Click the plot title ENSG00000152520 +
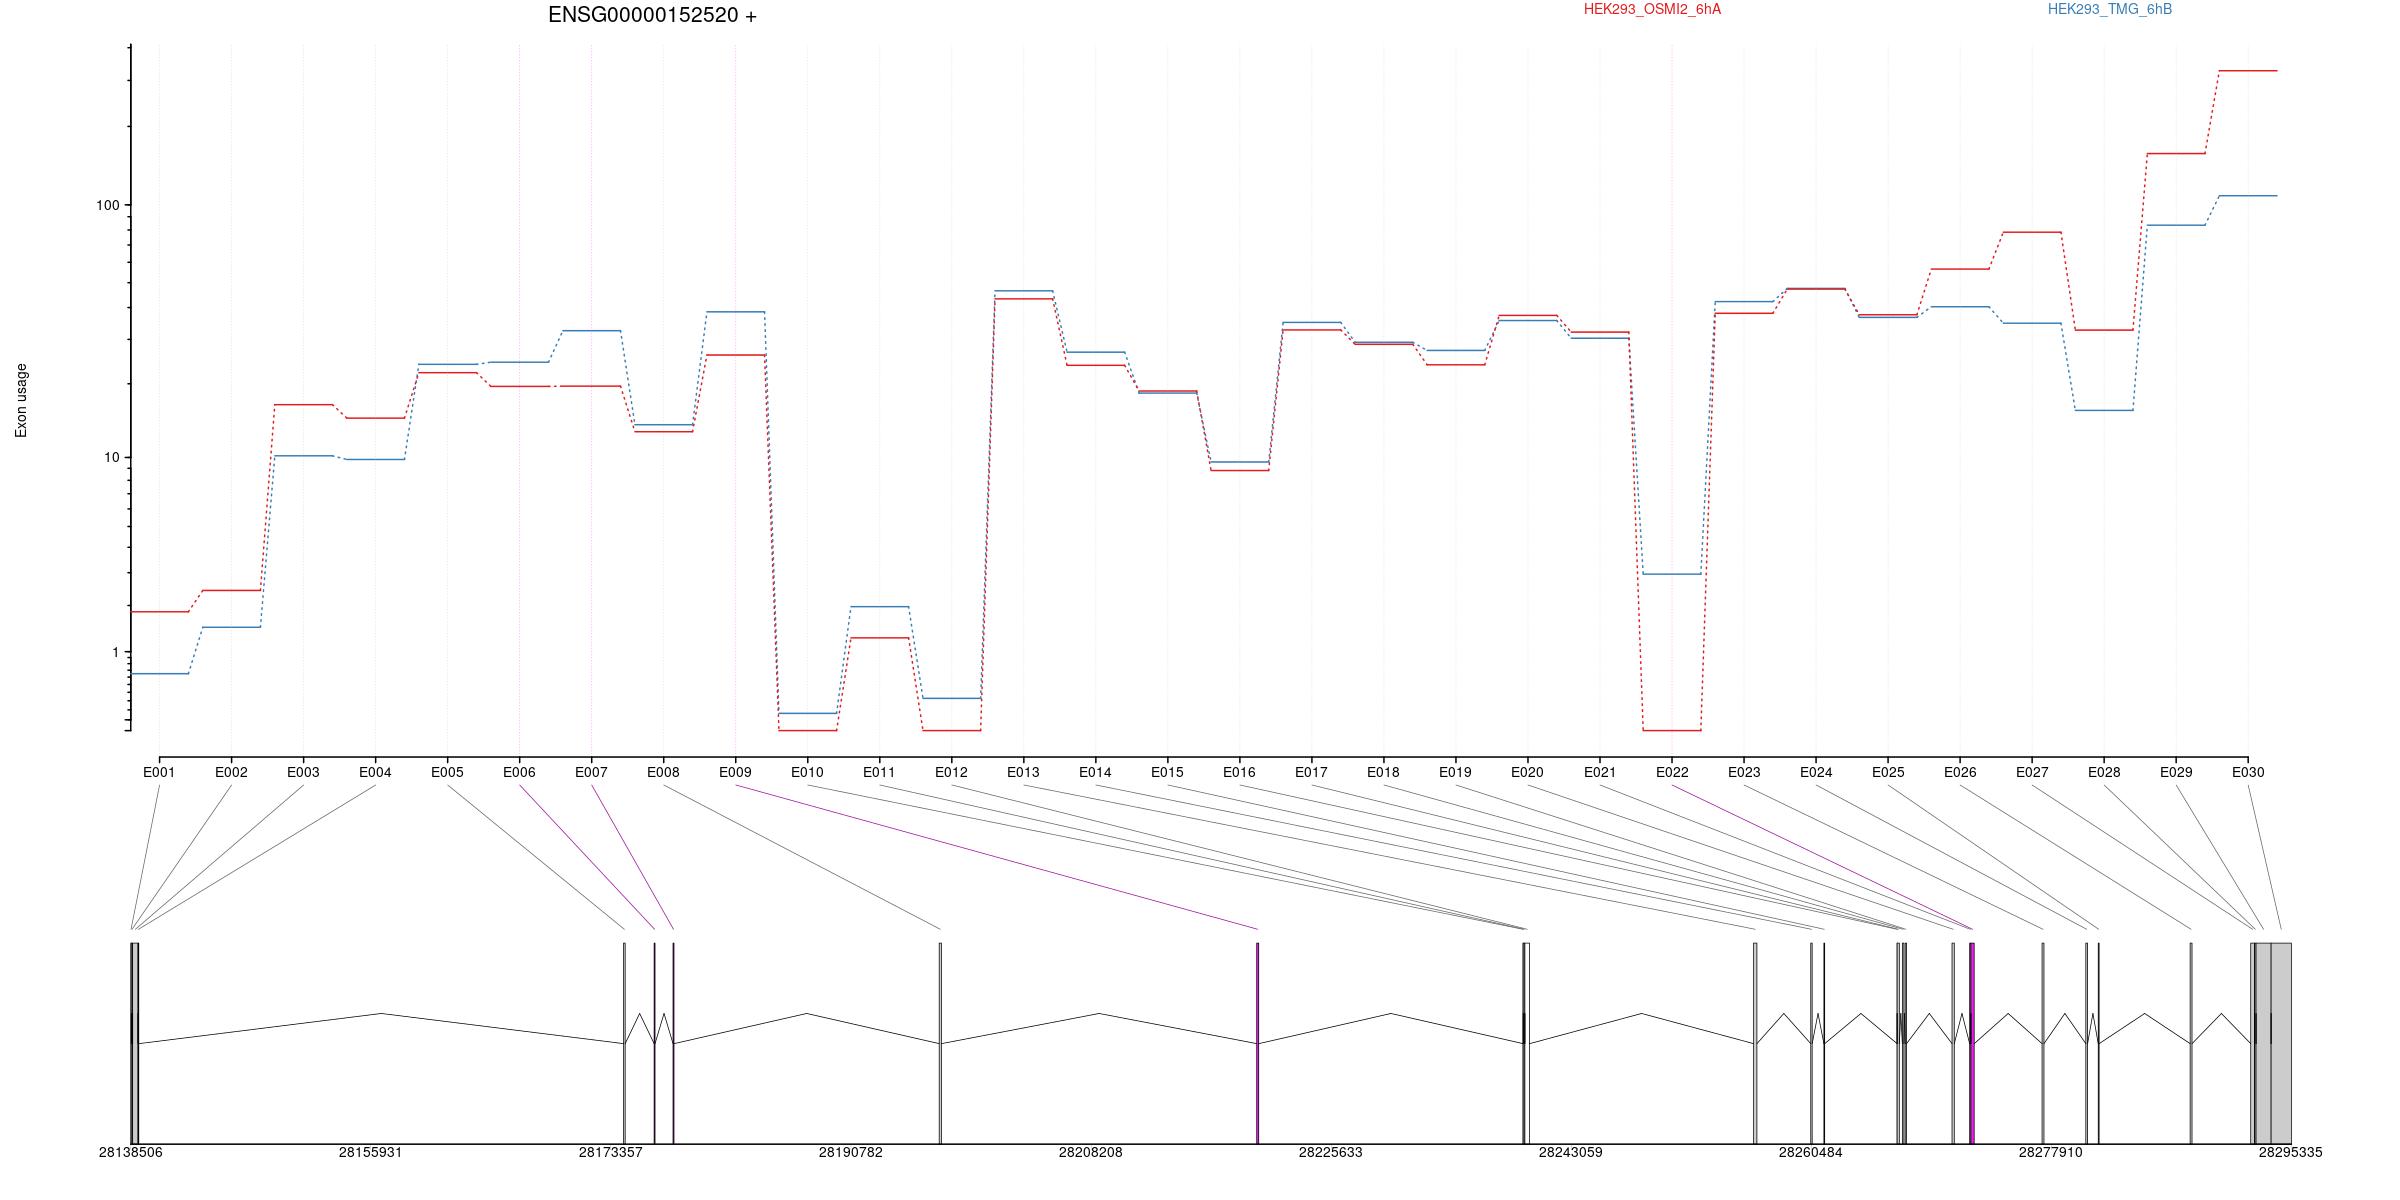Viewport: 2400px width, 1200px height. pos(652,15)
